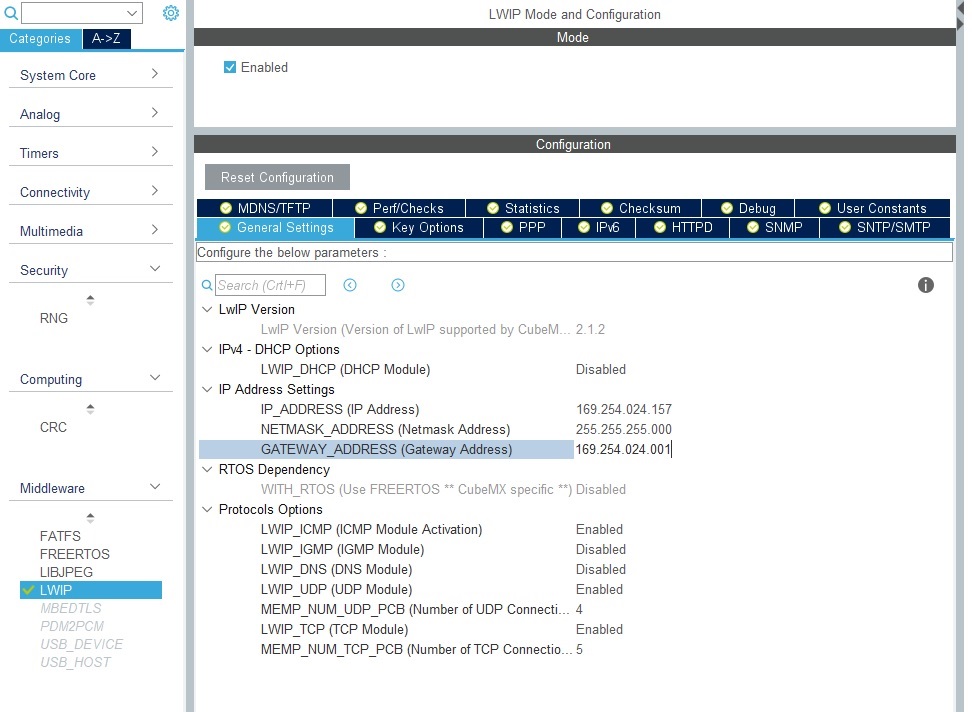Click the LWIP_IGMP Disabled value
Viewport: 972px width, 712px height.
click(601, 549)
